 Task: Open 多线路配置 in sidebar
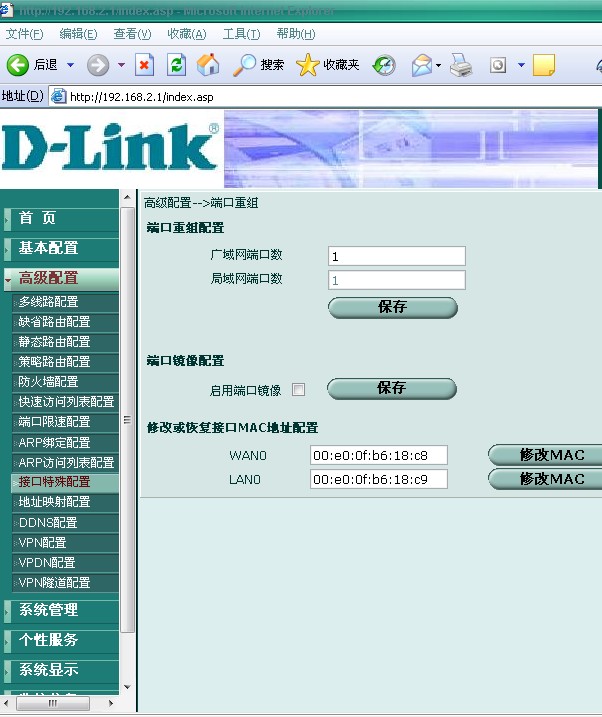65,302
